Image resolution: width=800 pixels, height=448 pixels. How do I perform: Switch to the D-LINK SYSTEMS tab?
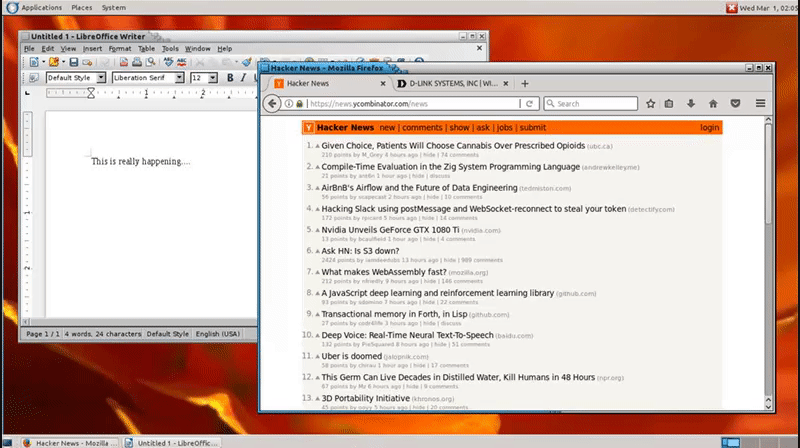coord(452,83)
